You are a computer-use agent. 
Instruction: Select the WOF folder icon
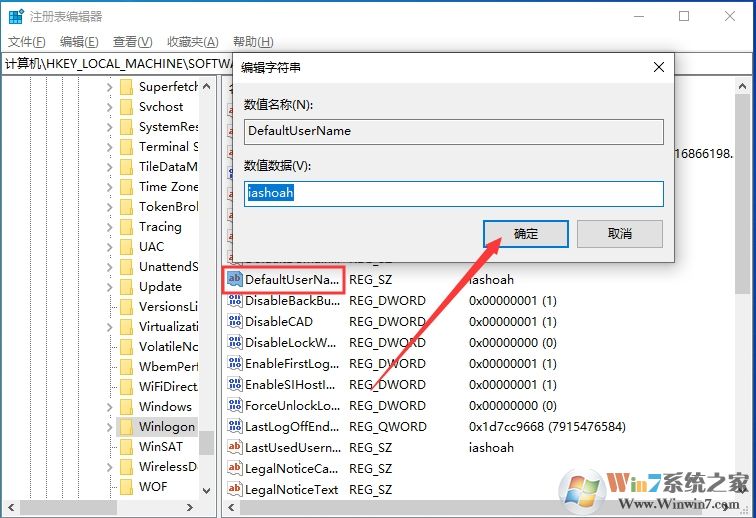(x=126, y=487)
